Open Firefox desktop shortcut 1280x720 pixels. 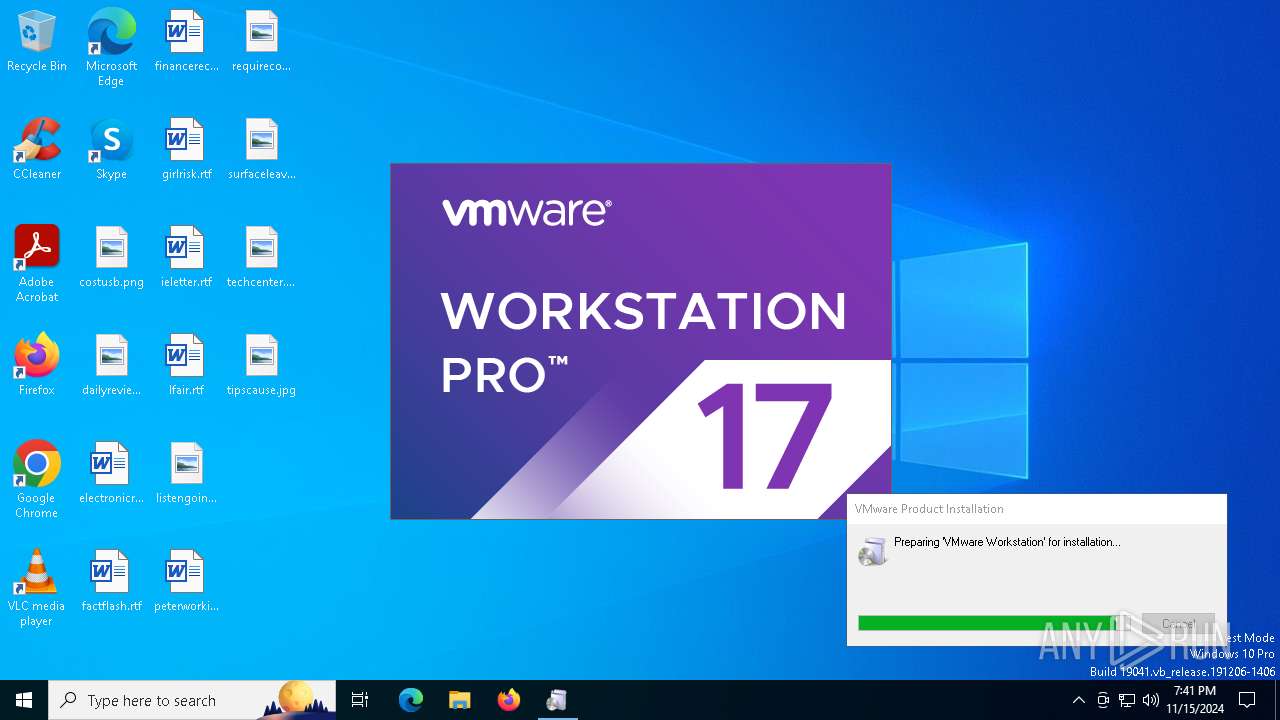(x=37, y=366)
